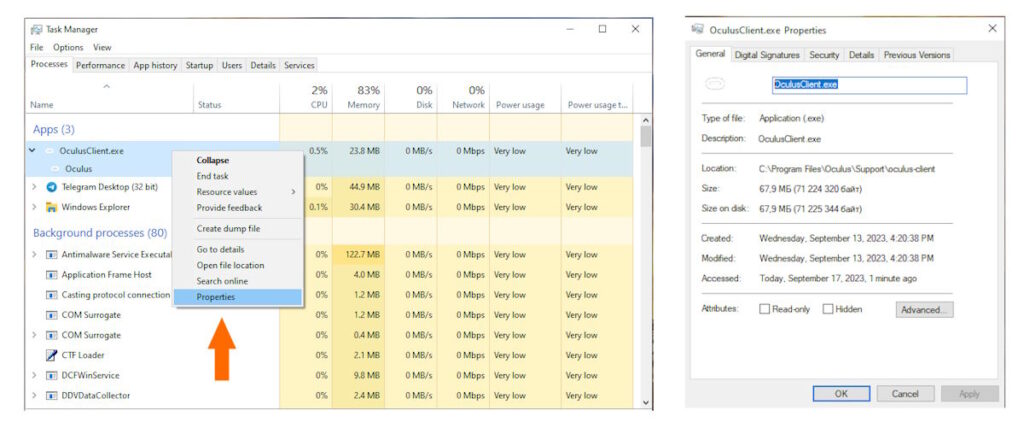Choose Properties in the context menu
The image size is (1024, 428).
pos(238,297)
